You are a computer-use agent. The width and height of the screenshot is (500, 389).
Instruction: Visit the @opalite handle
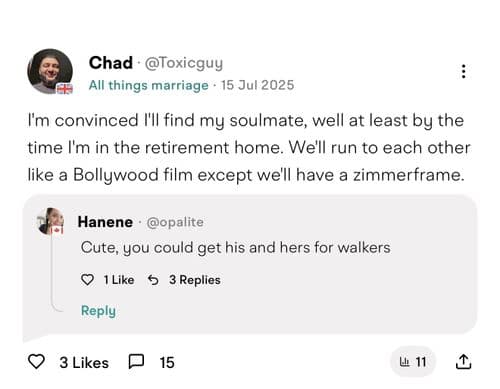coord(175,222)
